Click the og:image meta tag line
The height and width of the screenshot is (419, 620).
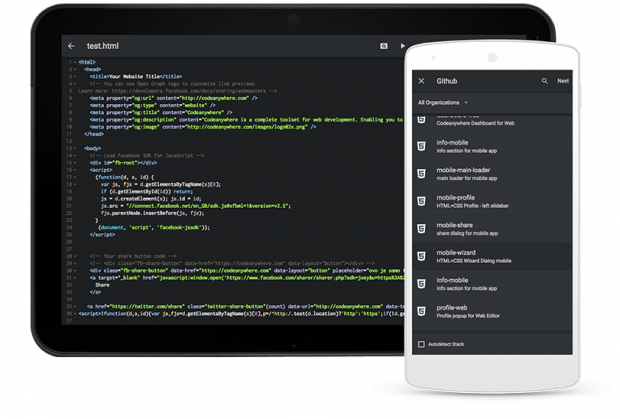point(202,127)
